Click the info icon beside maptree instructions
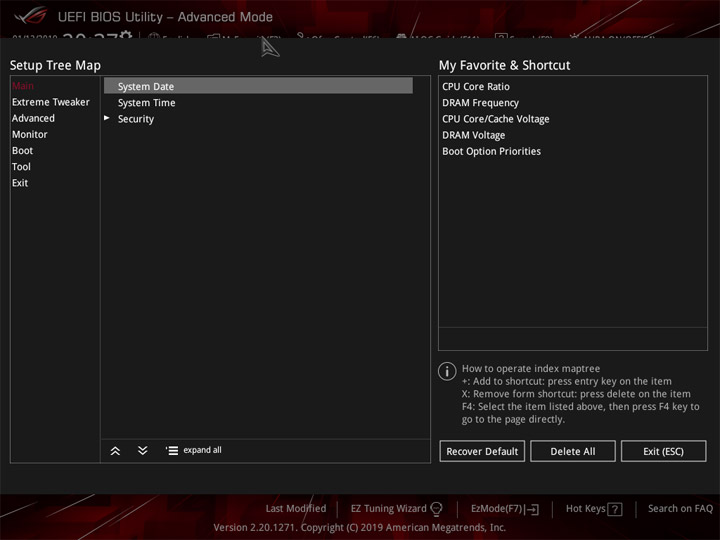The image size is (720, 540). (x=447, y=371)
